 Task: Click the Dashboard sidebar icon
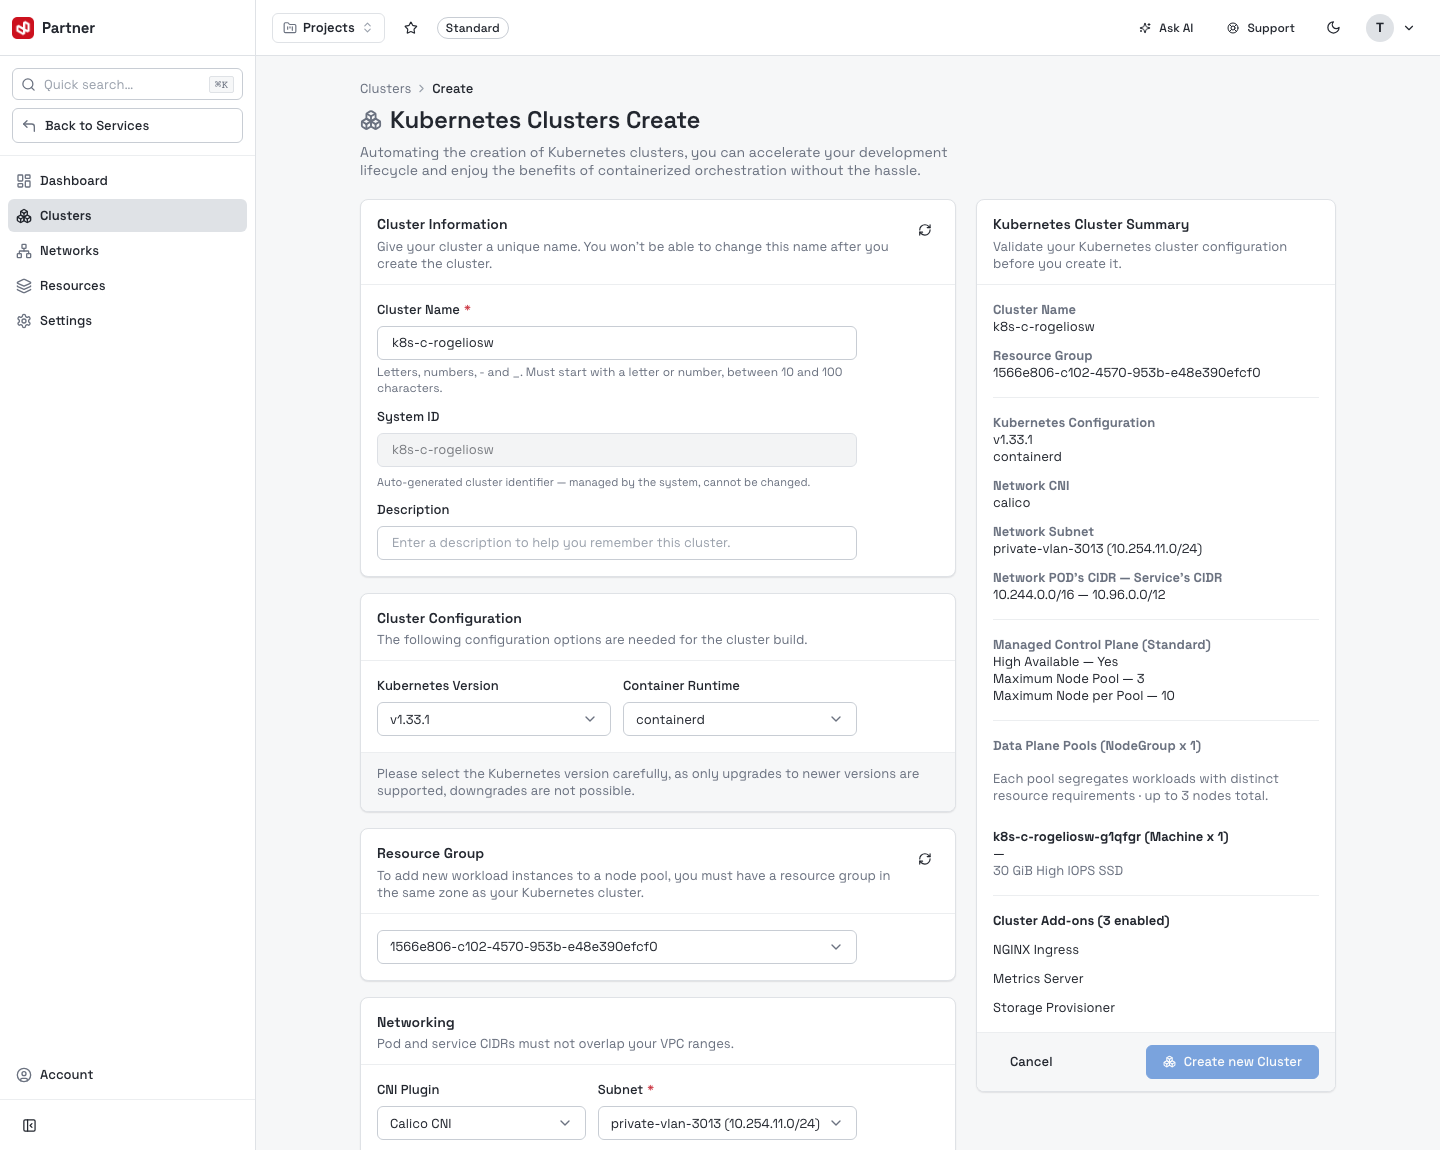point(24,181)
